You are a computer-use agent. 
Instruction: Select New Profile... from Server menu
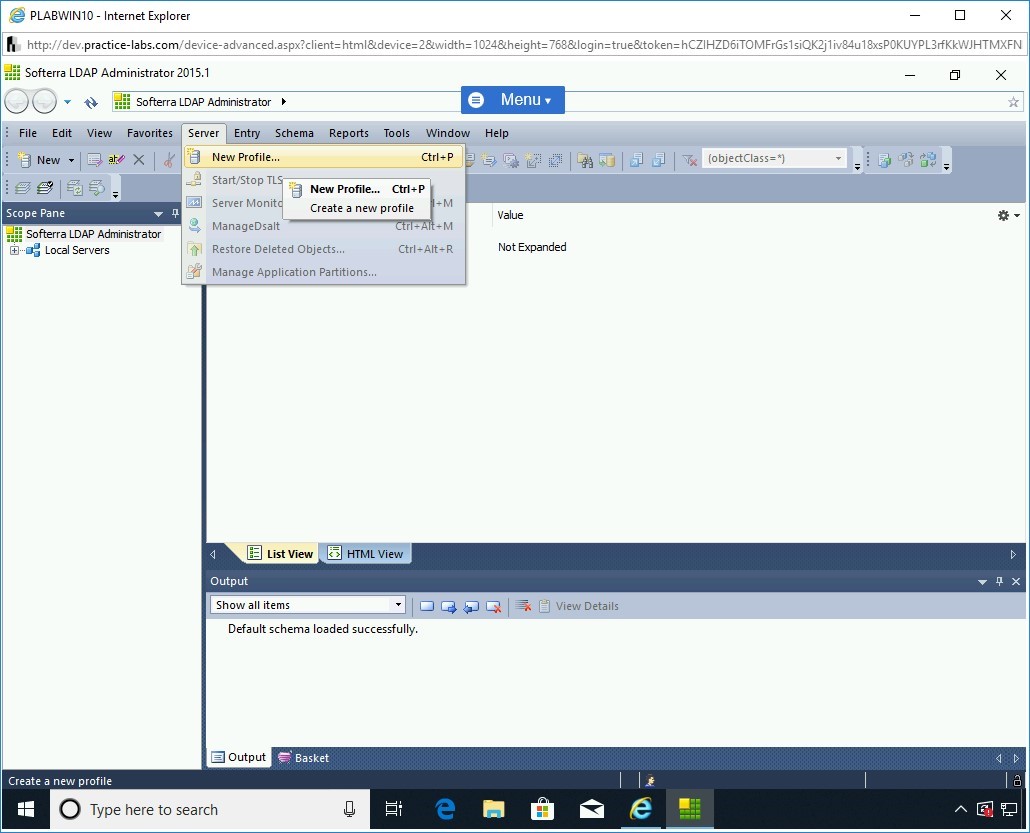[x=246, y=157]
